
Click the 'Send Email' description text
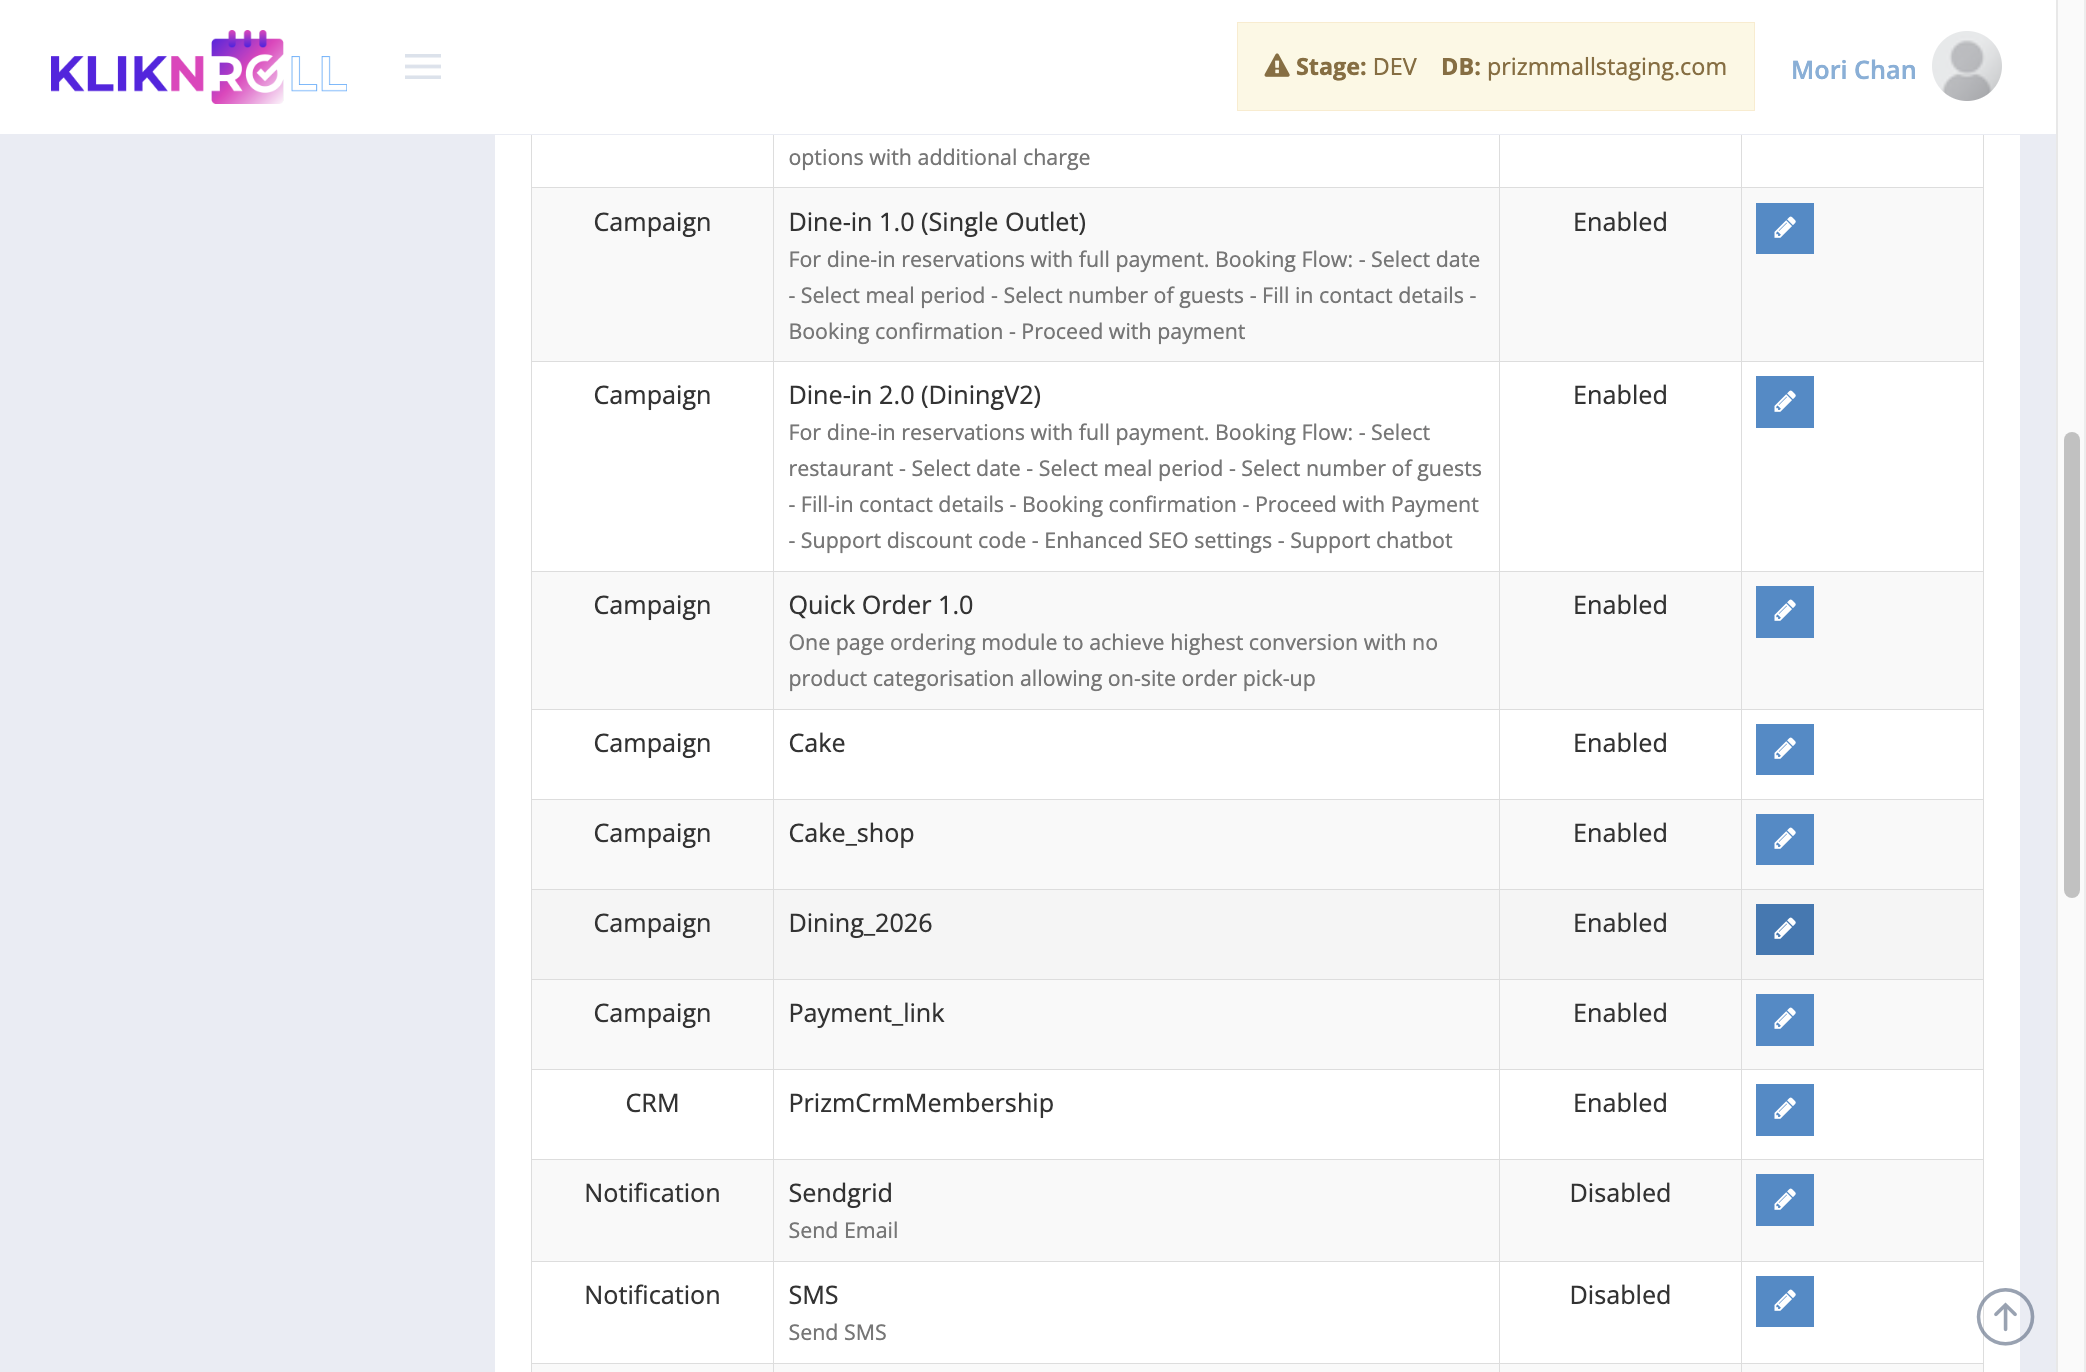(843, 1230)
